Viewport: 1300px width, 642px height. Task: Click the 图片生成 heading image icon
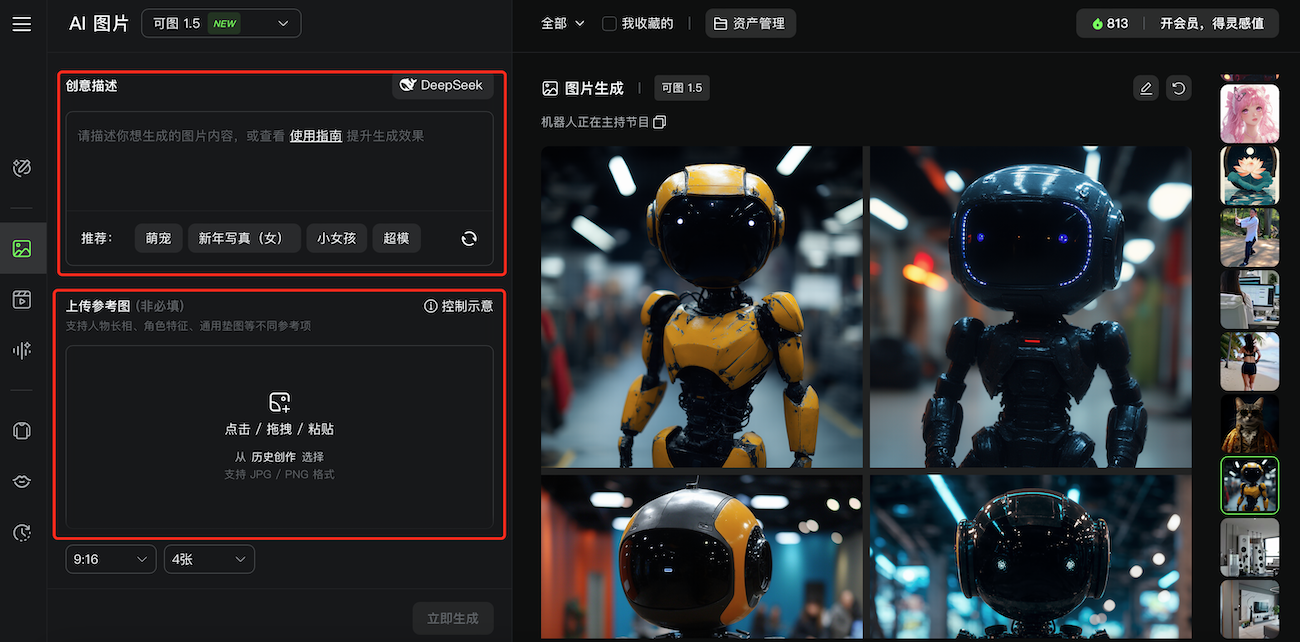pos(550,88)
